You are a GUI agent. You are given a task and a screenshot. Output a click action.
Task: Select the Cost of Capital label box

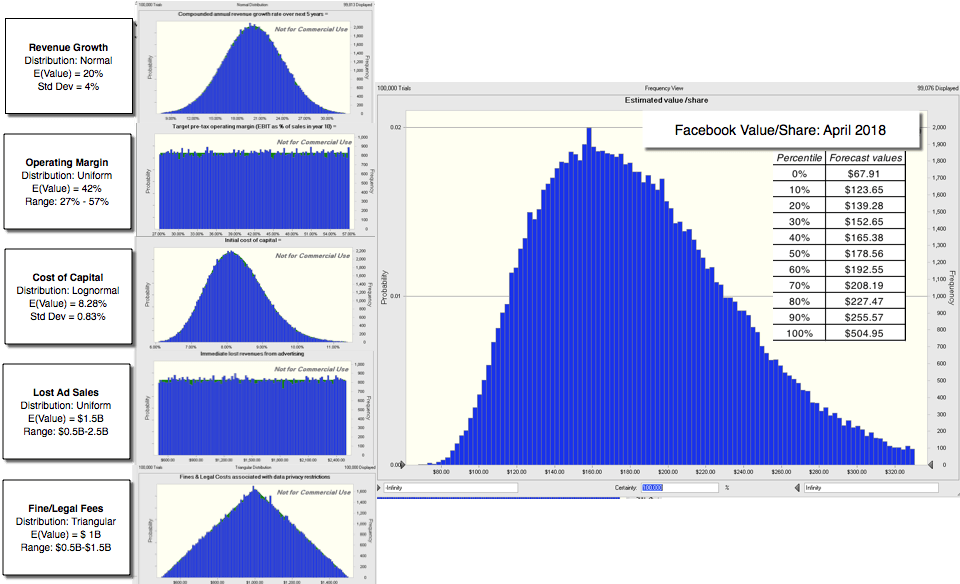pyautogui.click(x=68, y=296)
